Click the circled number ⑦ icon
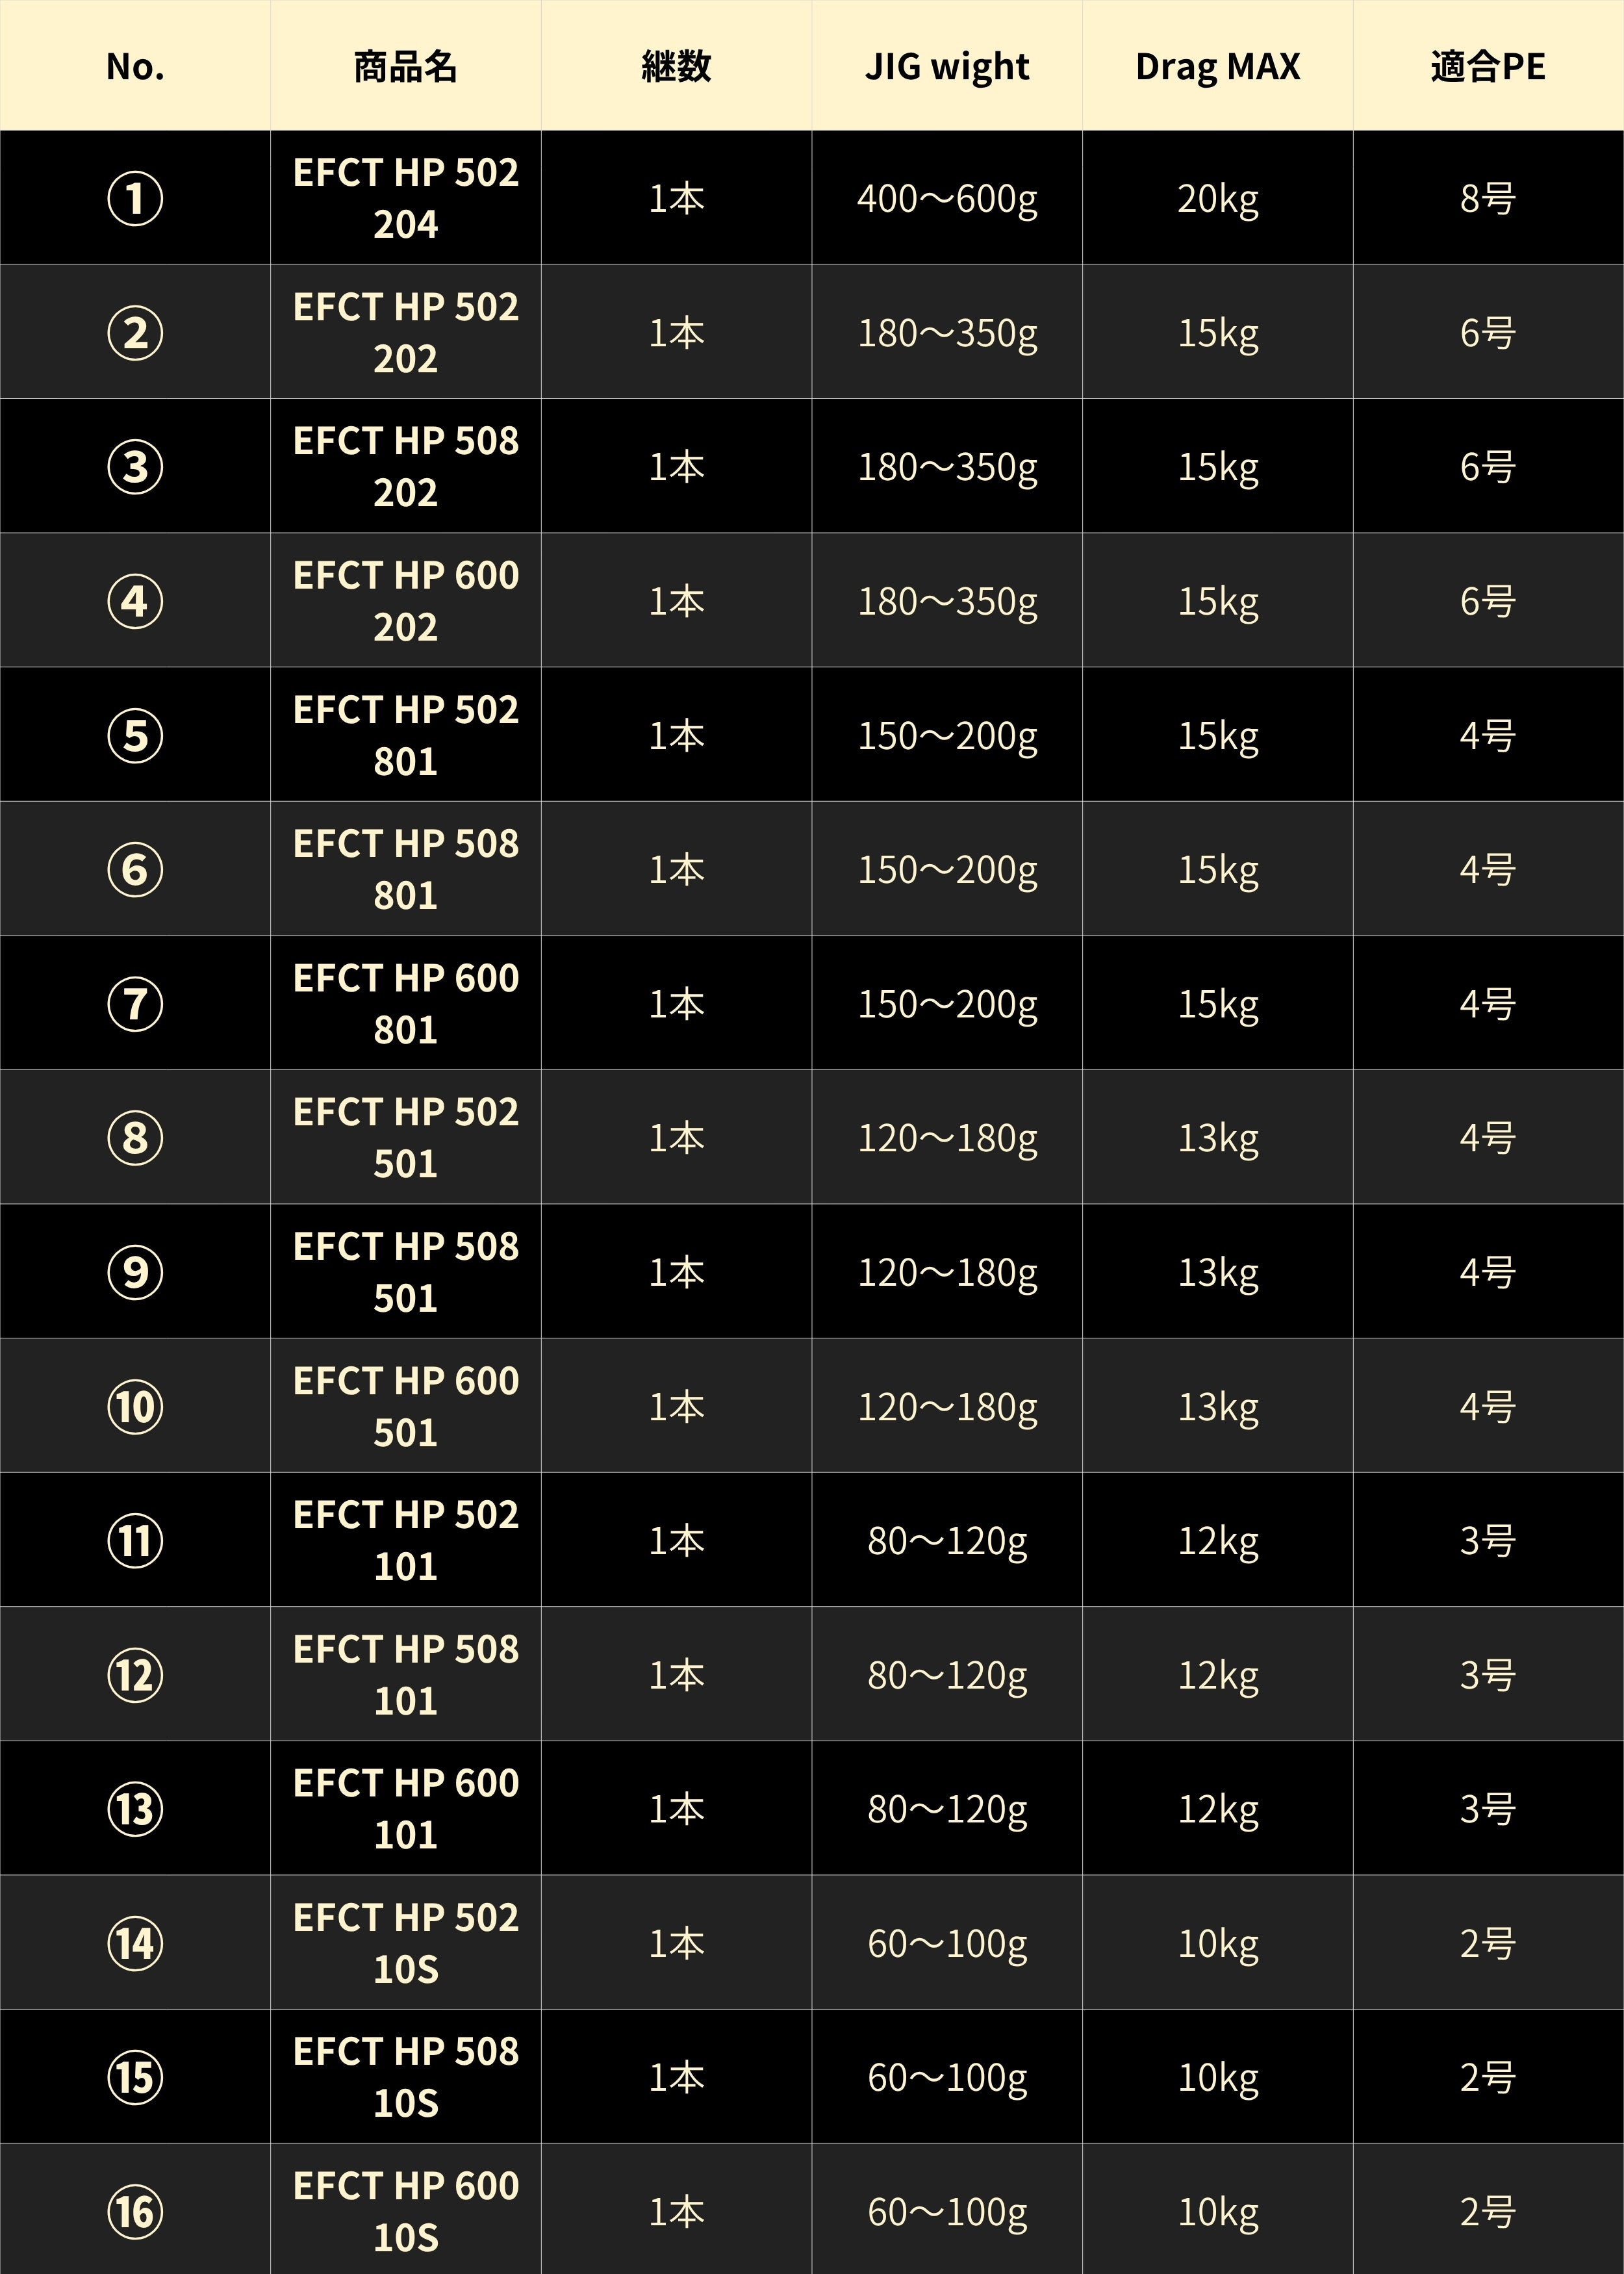 pyautogui.click(x=135, y=1003)
